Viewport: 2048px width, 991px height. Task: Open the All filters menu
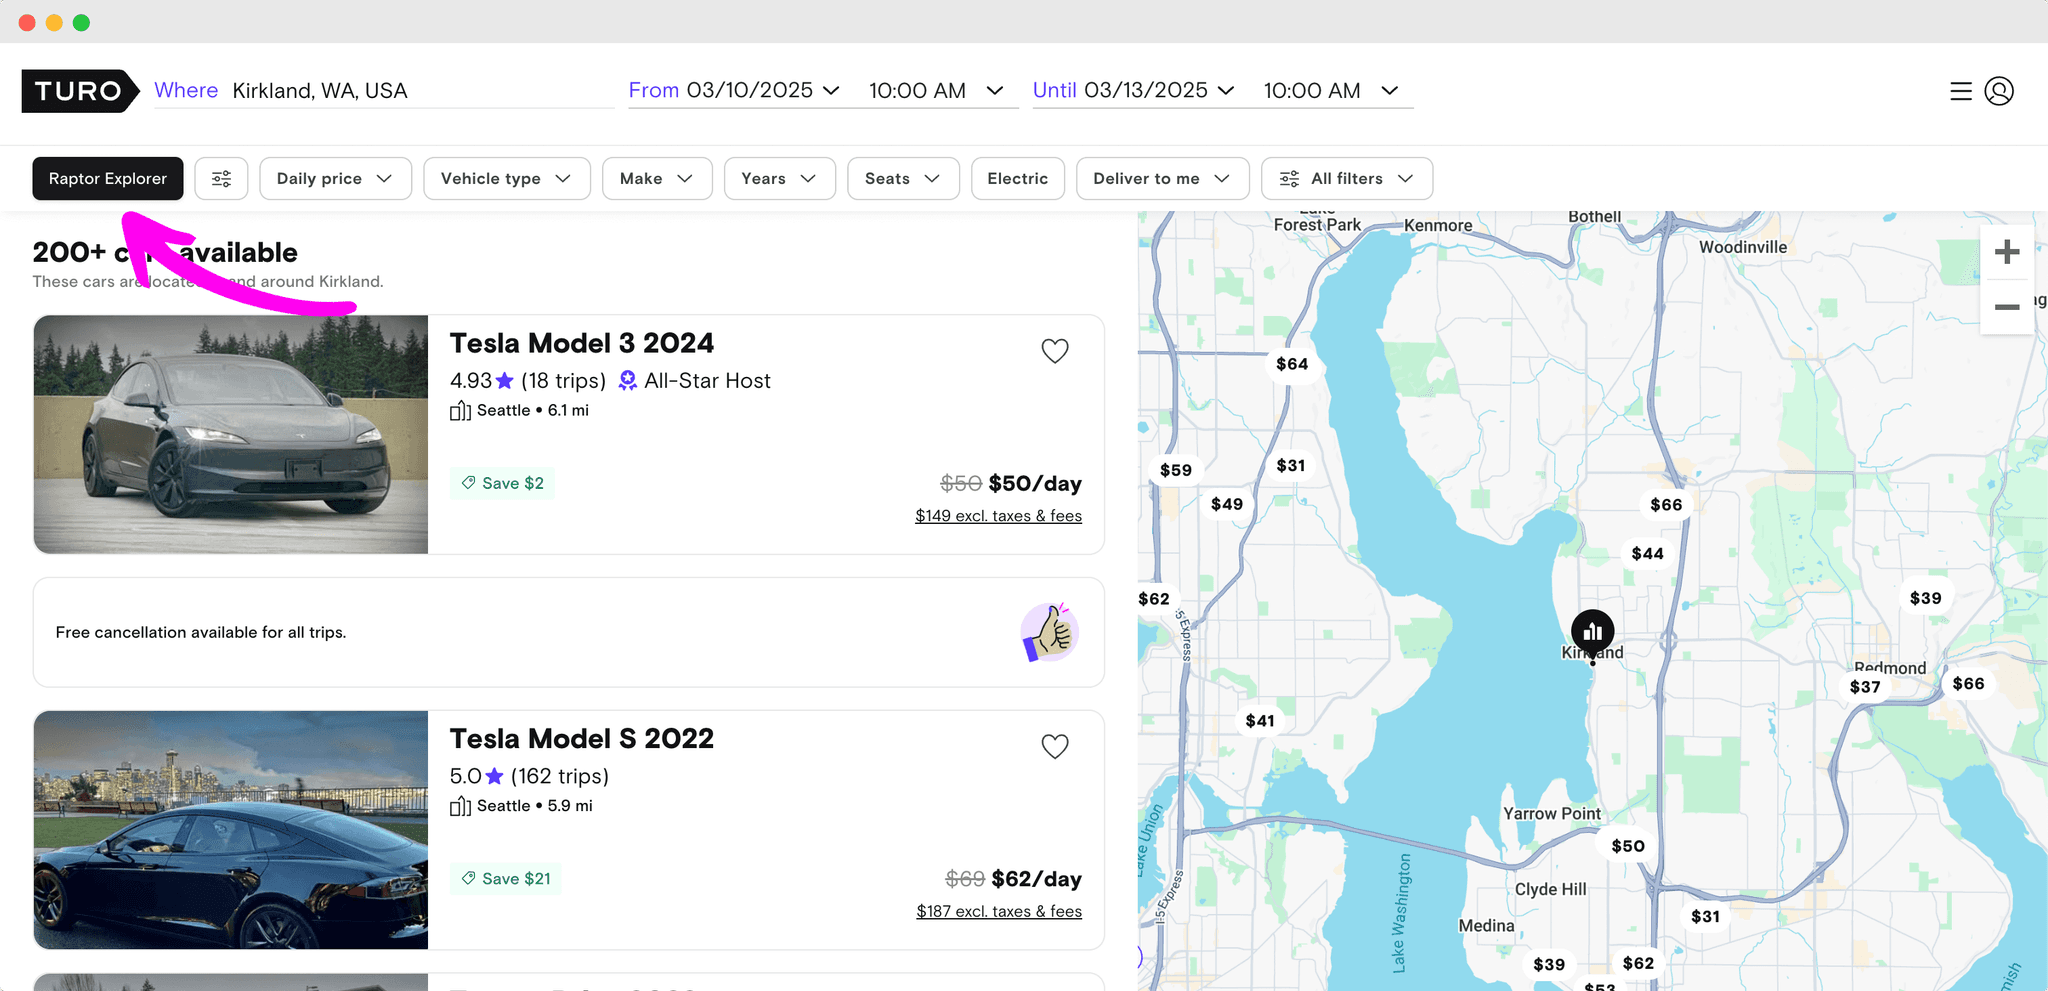1346,178
